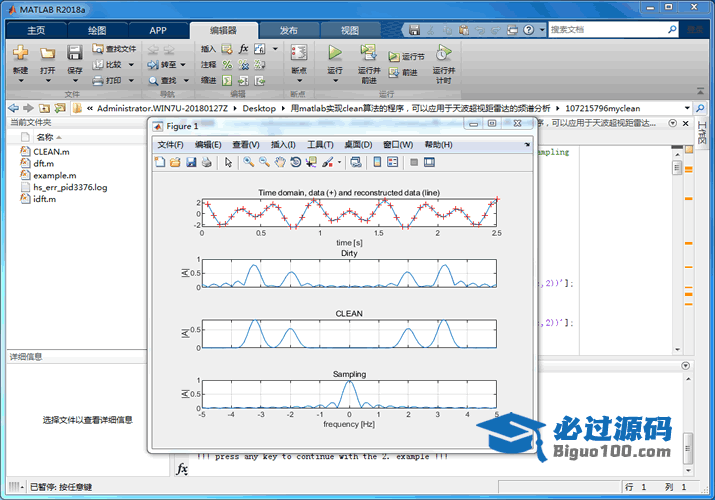Activate the Zoom Out magnifier tool
This screenshot has width=715, height=500.
264,162
